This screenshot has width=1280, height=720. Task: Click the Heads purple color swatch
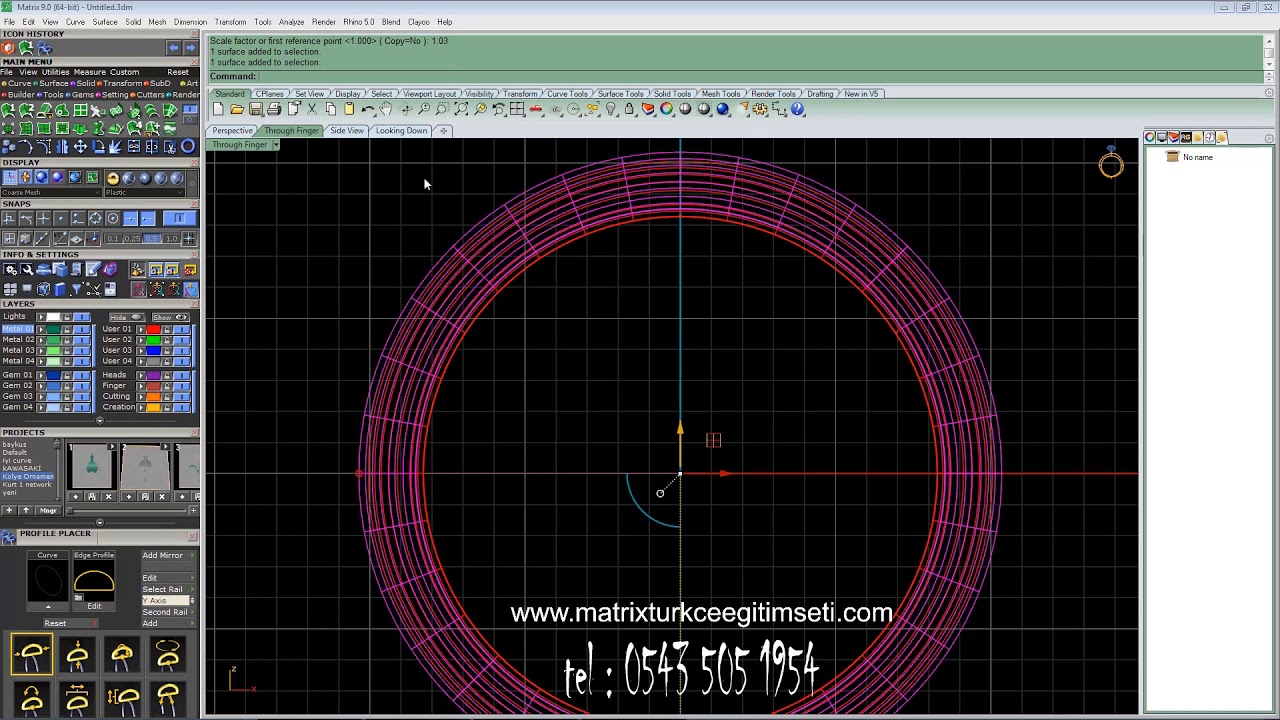[153, 375]
